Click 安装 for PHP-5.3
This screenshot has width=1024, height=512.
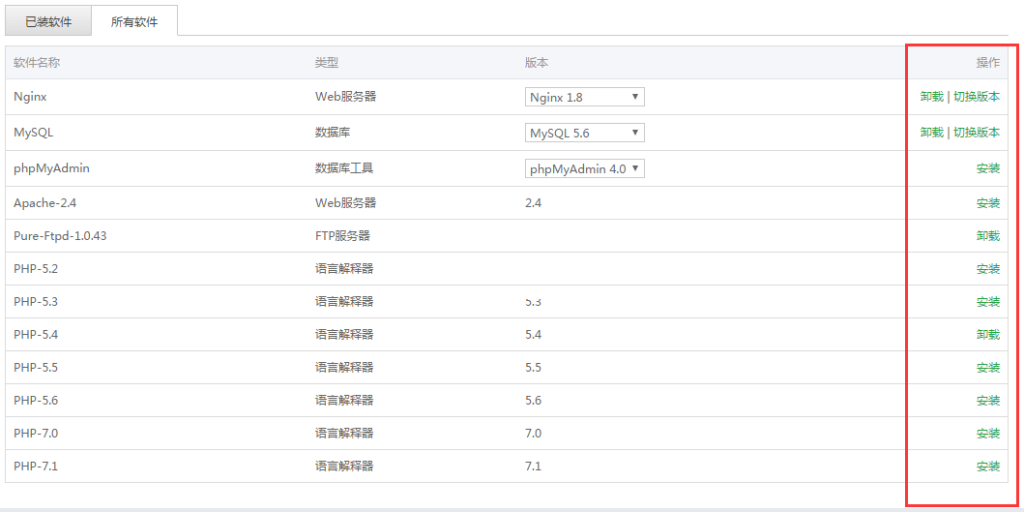pos(988,302)
